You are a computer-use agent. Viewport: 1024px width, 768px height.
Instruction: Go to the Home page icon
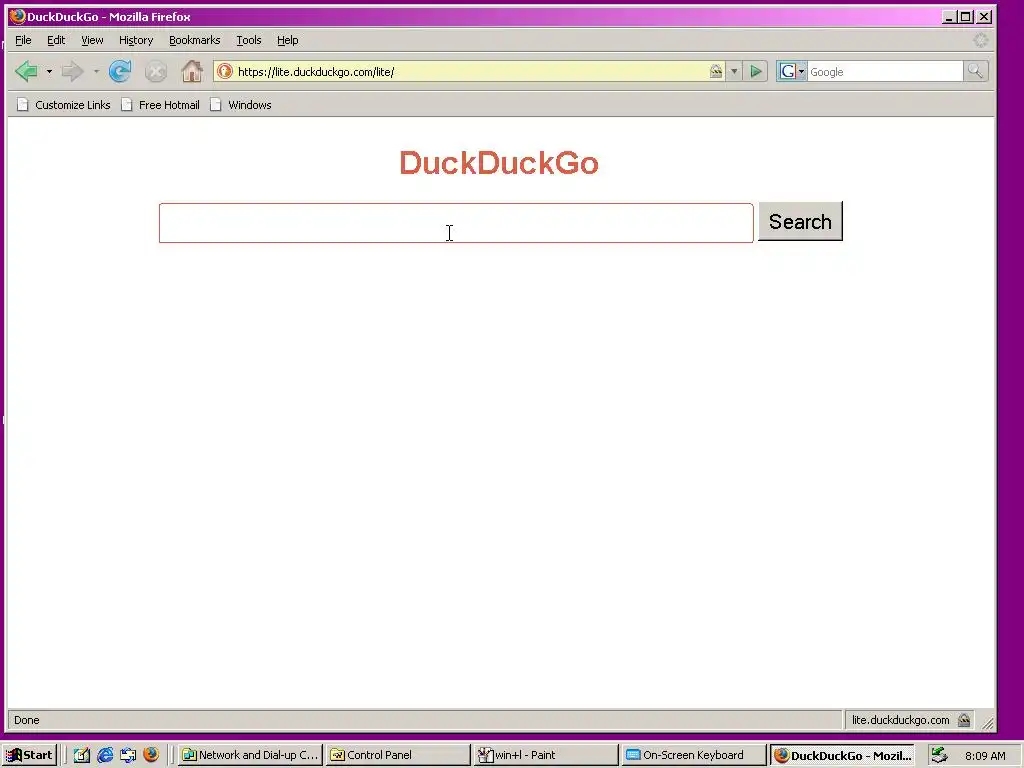click(192, 71)
